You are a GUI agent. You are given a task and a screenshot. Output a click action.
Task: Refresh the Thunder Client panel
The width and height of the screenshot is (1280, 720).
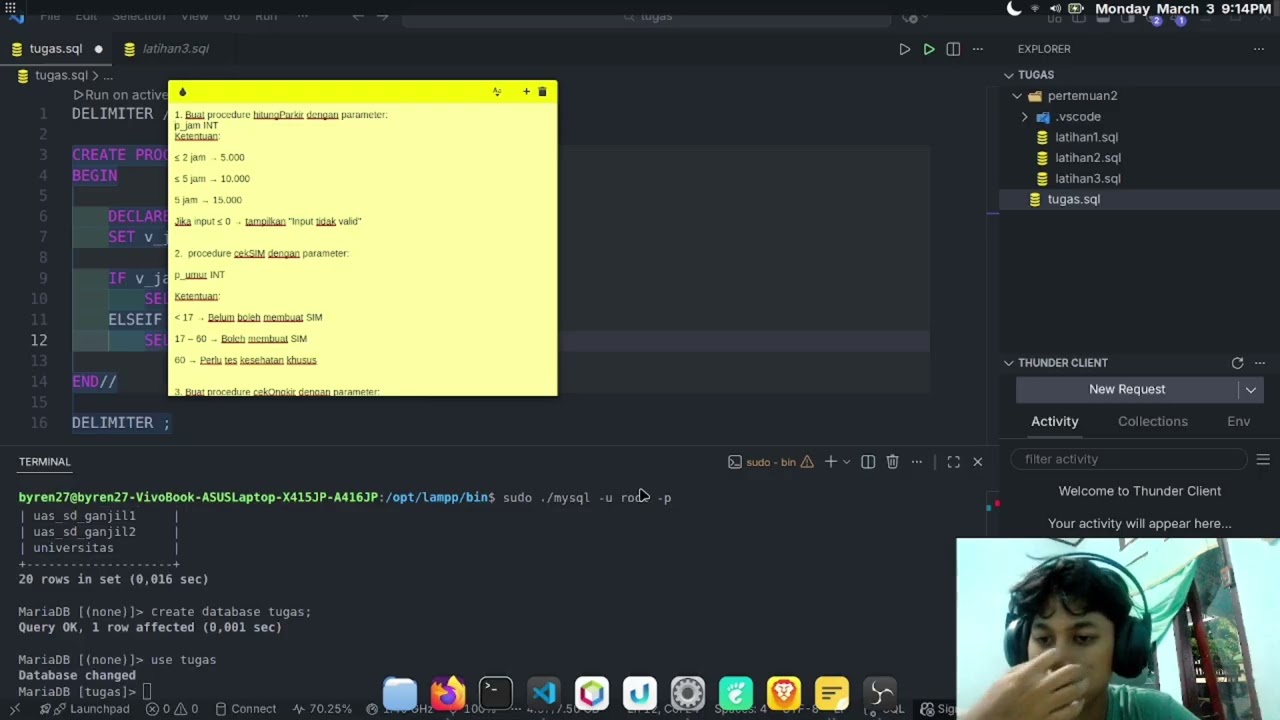pyautogui.click(x=1237, y=363)
